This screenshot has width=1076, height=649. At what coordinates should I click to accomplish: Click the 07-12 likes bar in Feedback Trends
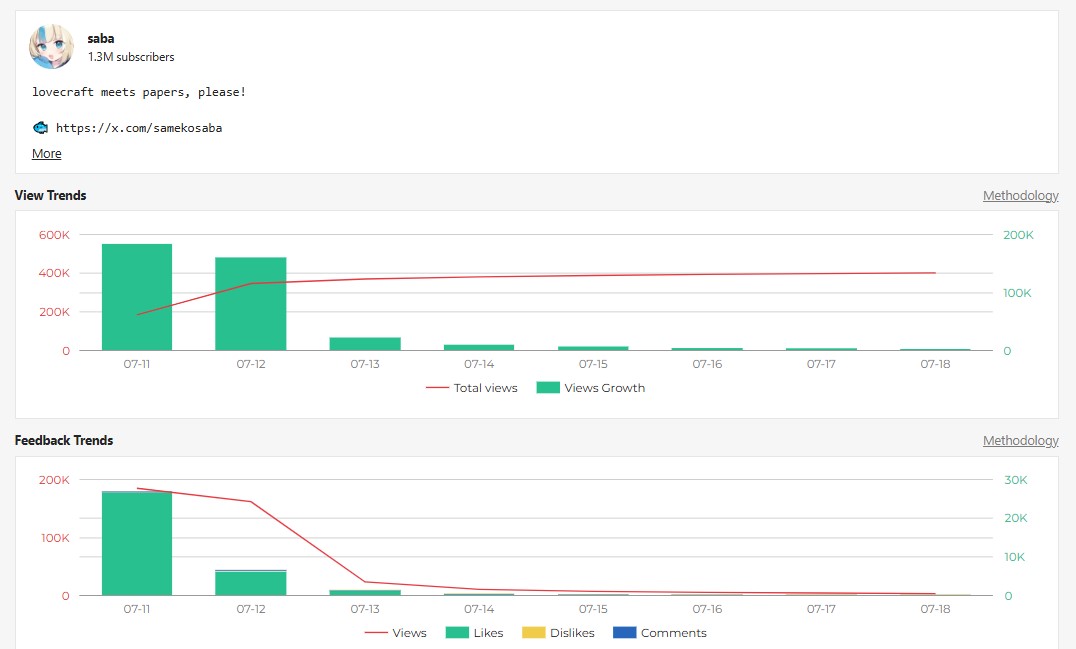250,583
